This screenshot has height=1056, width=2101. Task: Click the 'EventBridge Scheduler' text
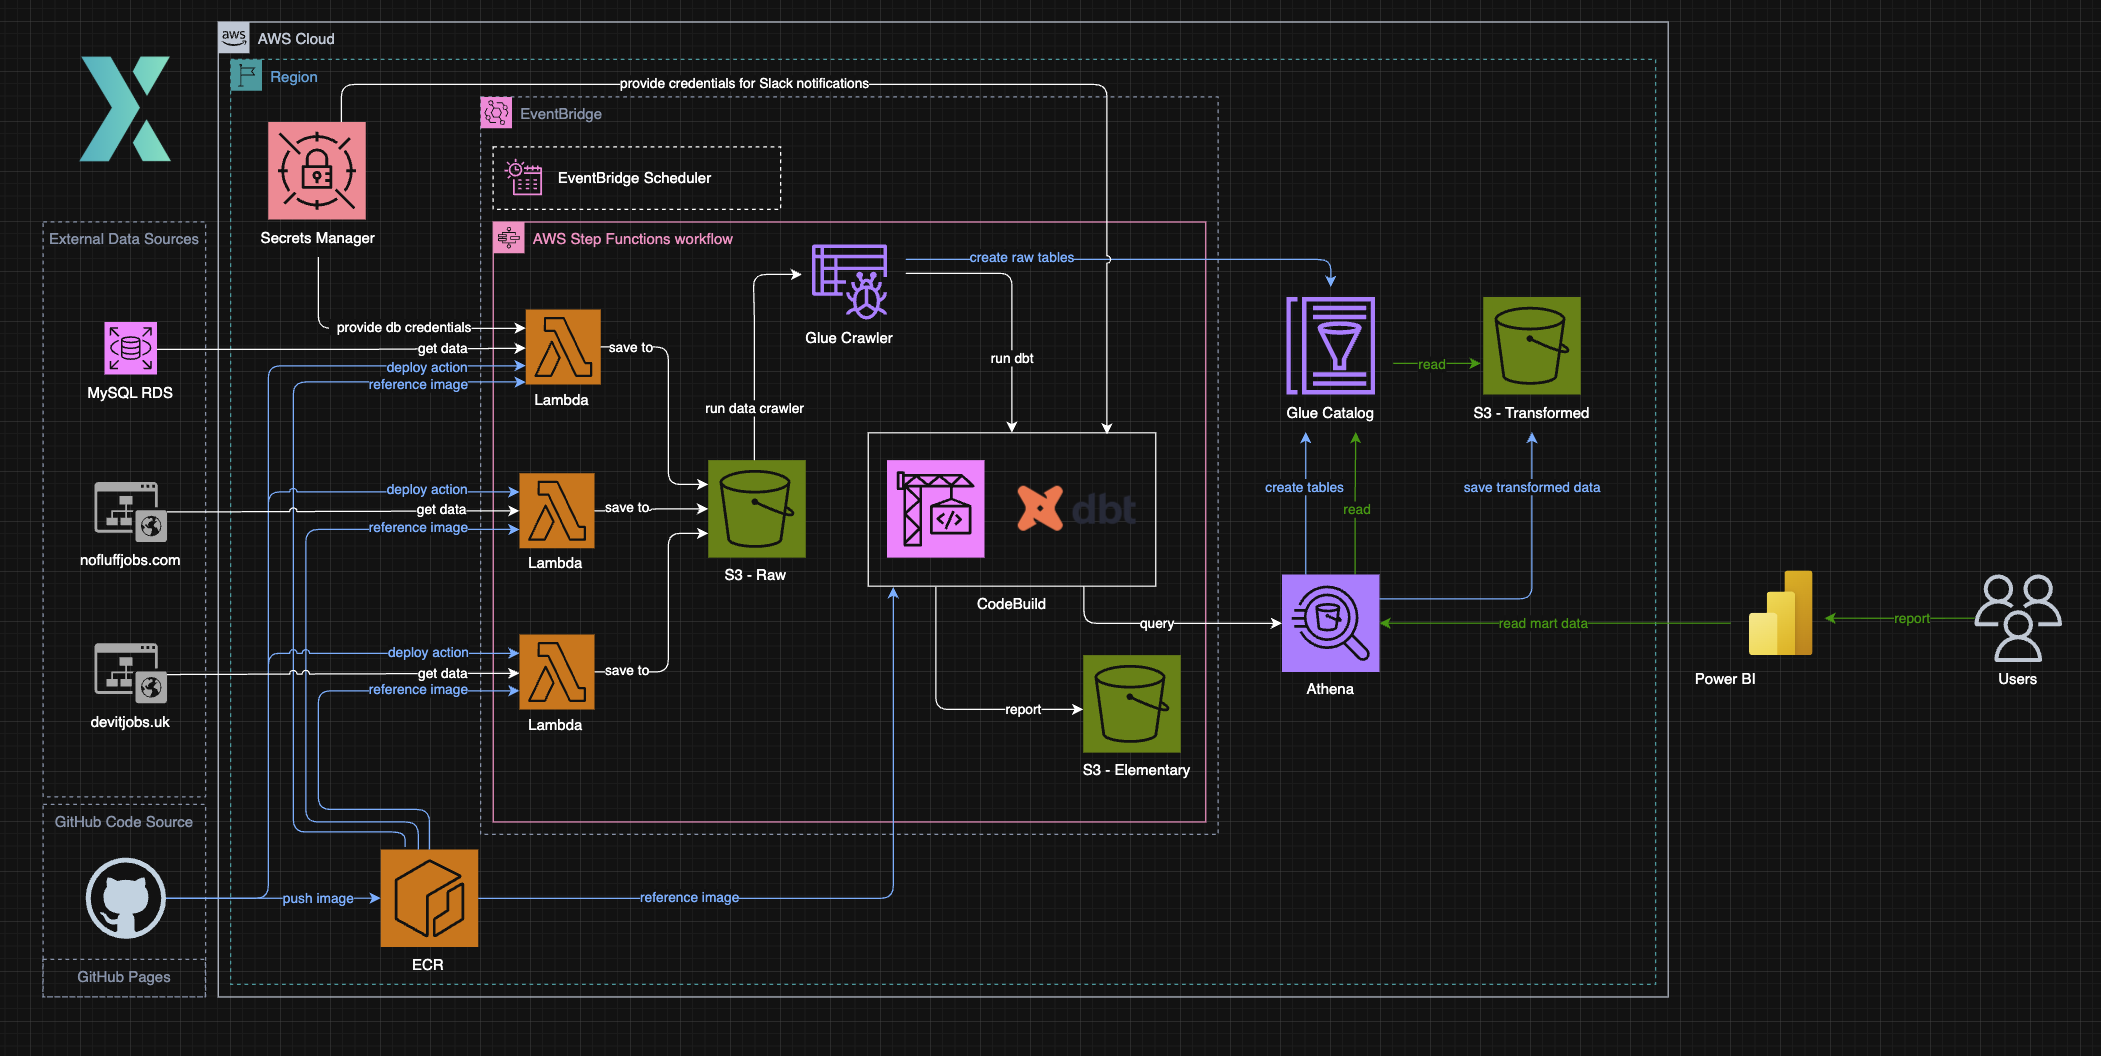(634, 178)
